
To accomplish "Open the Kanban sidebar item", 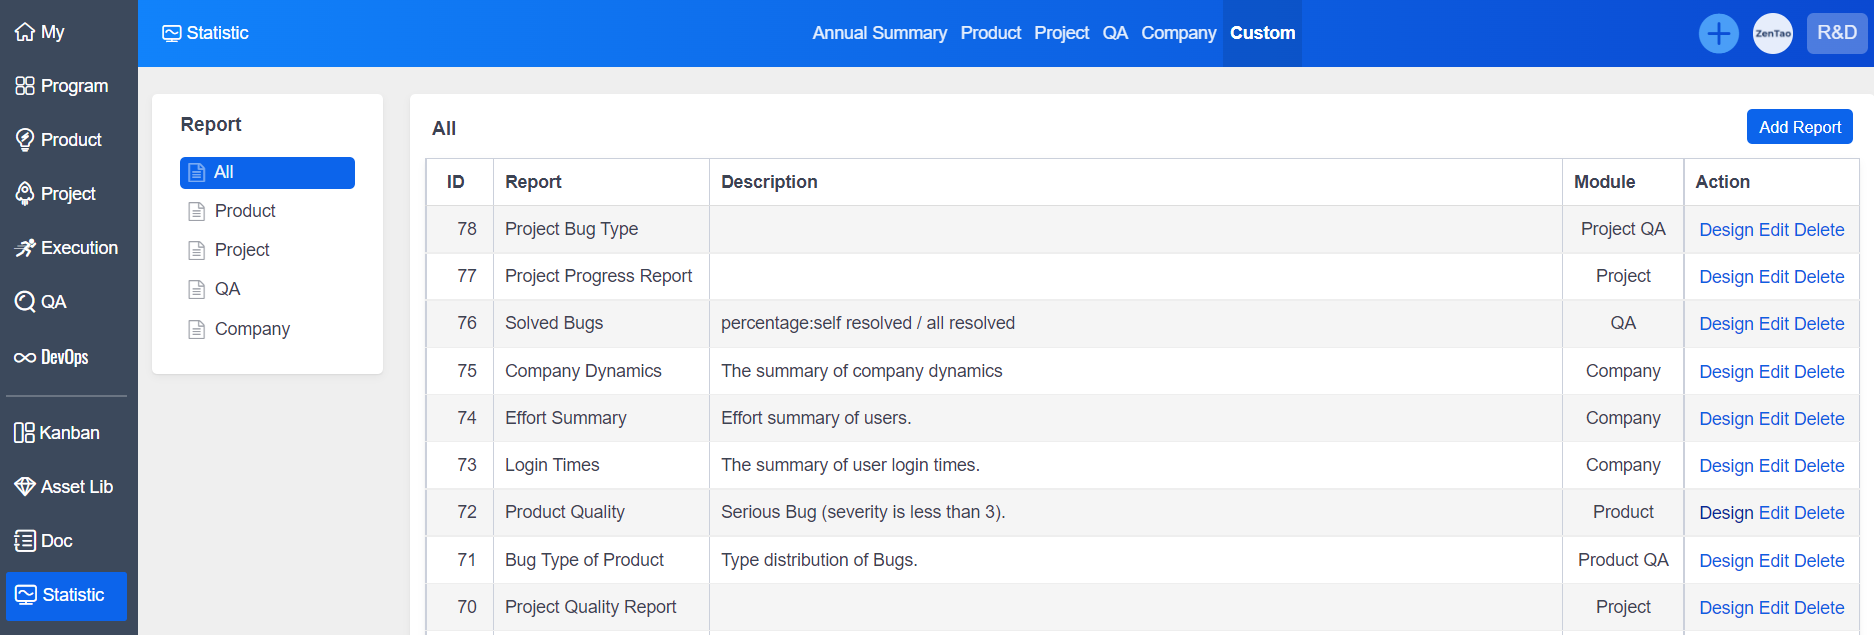I will [x=57, y=433].
